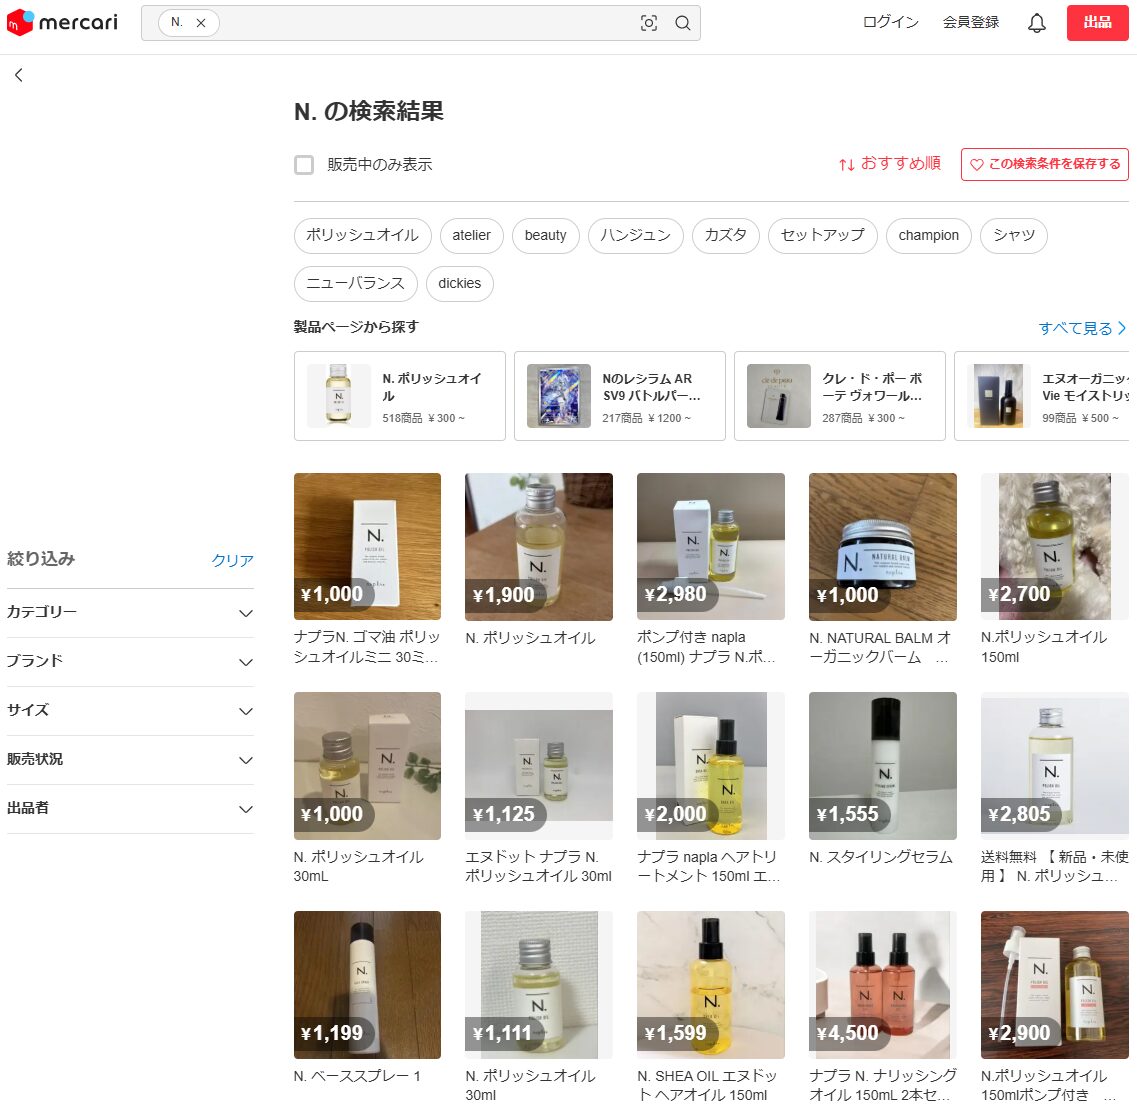
Task: Select the beauty keyword chip
Action: click(545, 236)
